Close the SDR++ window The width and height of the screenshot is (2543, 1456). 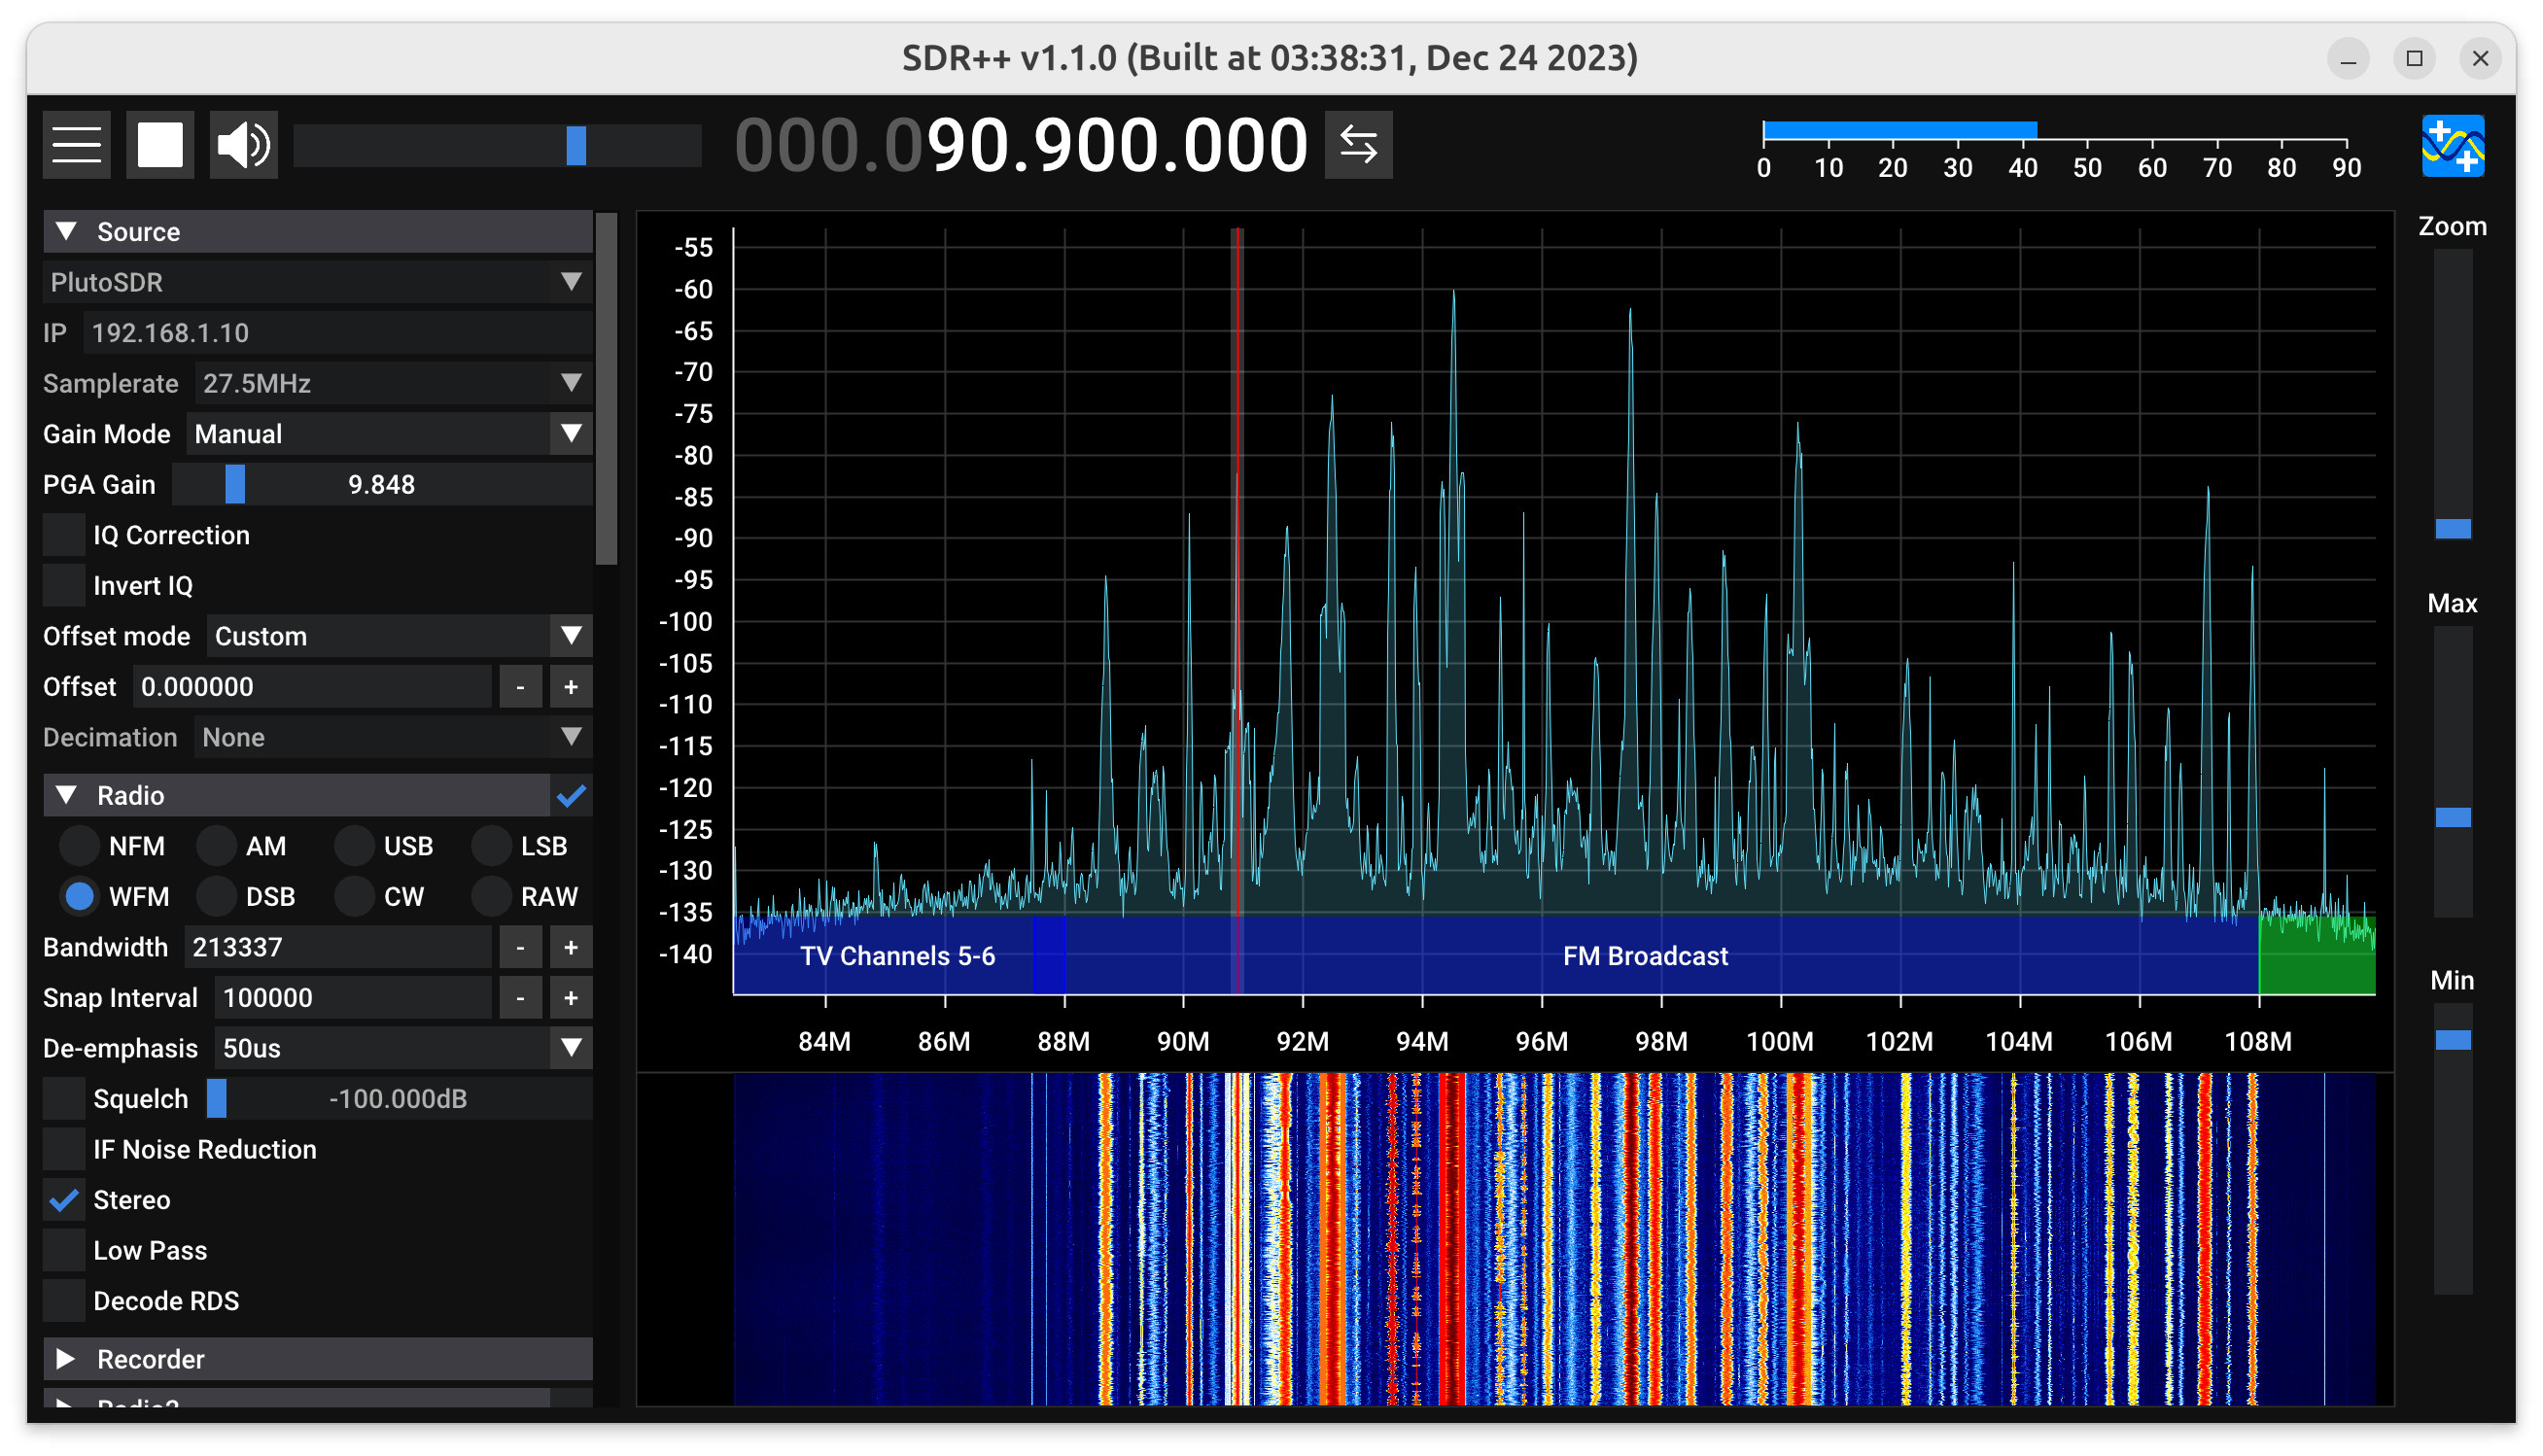pos(2479,59)
